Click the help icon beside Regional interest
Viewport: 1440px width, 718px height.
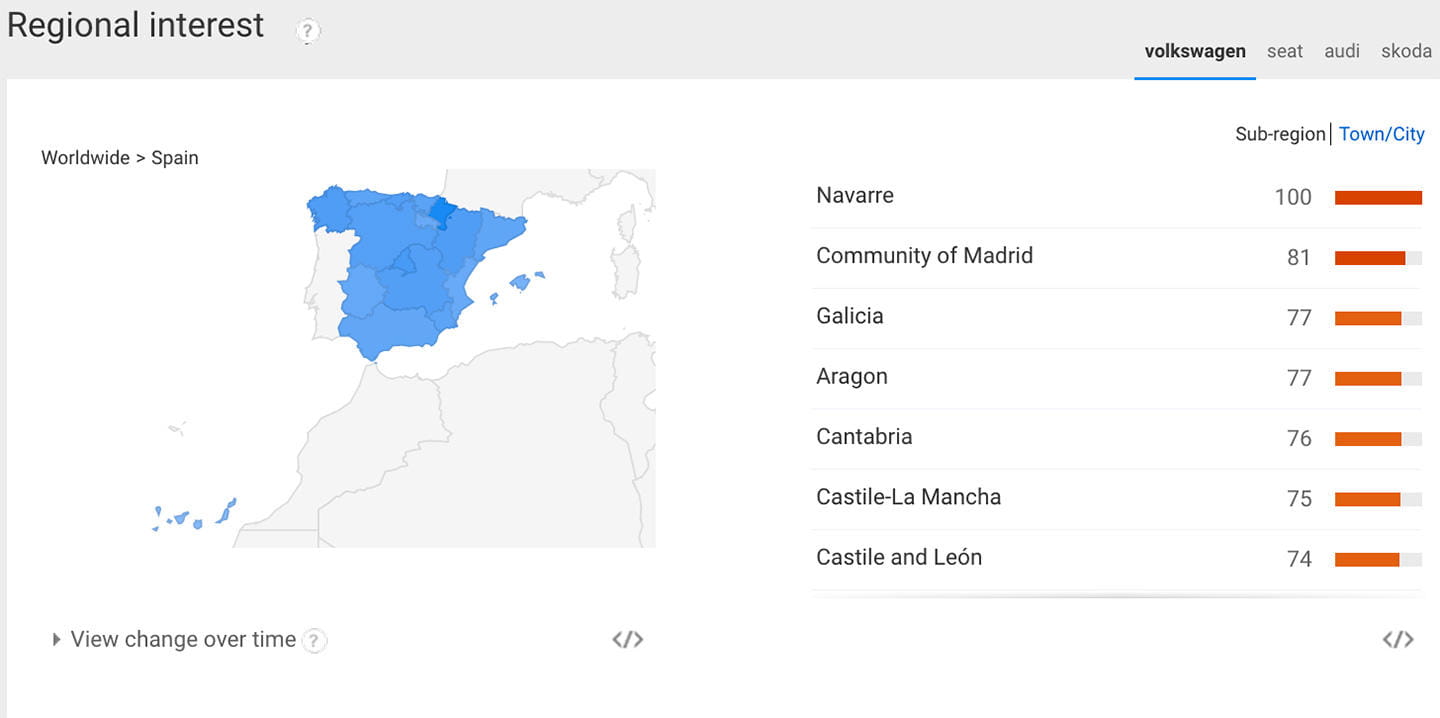[308, 32]
